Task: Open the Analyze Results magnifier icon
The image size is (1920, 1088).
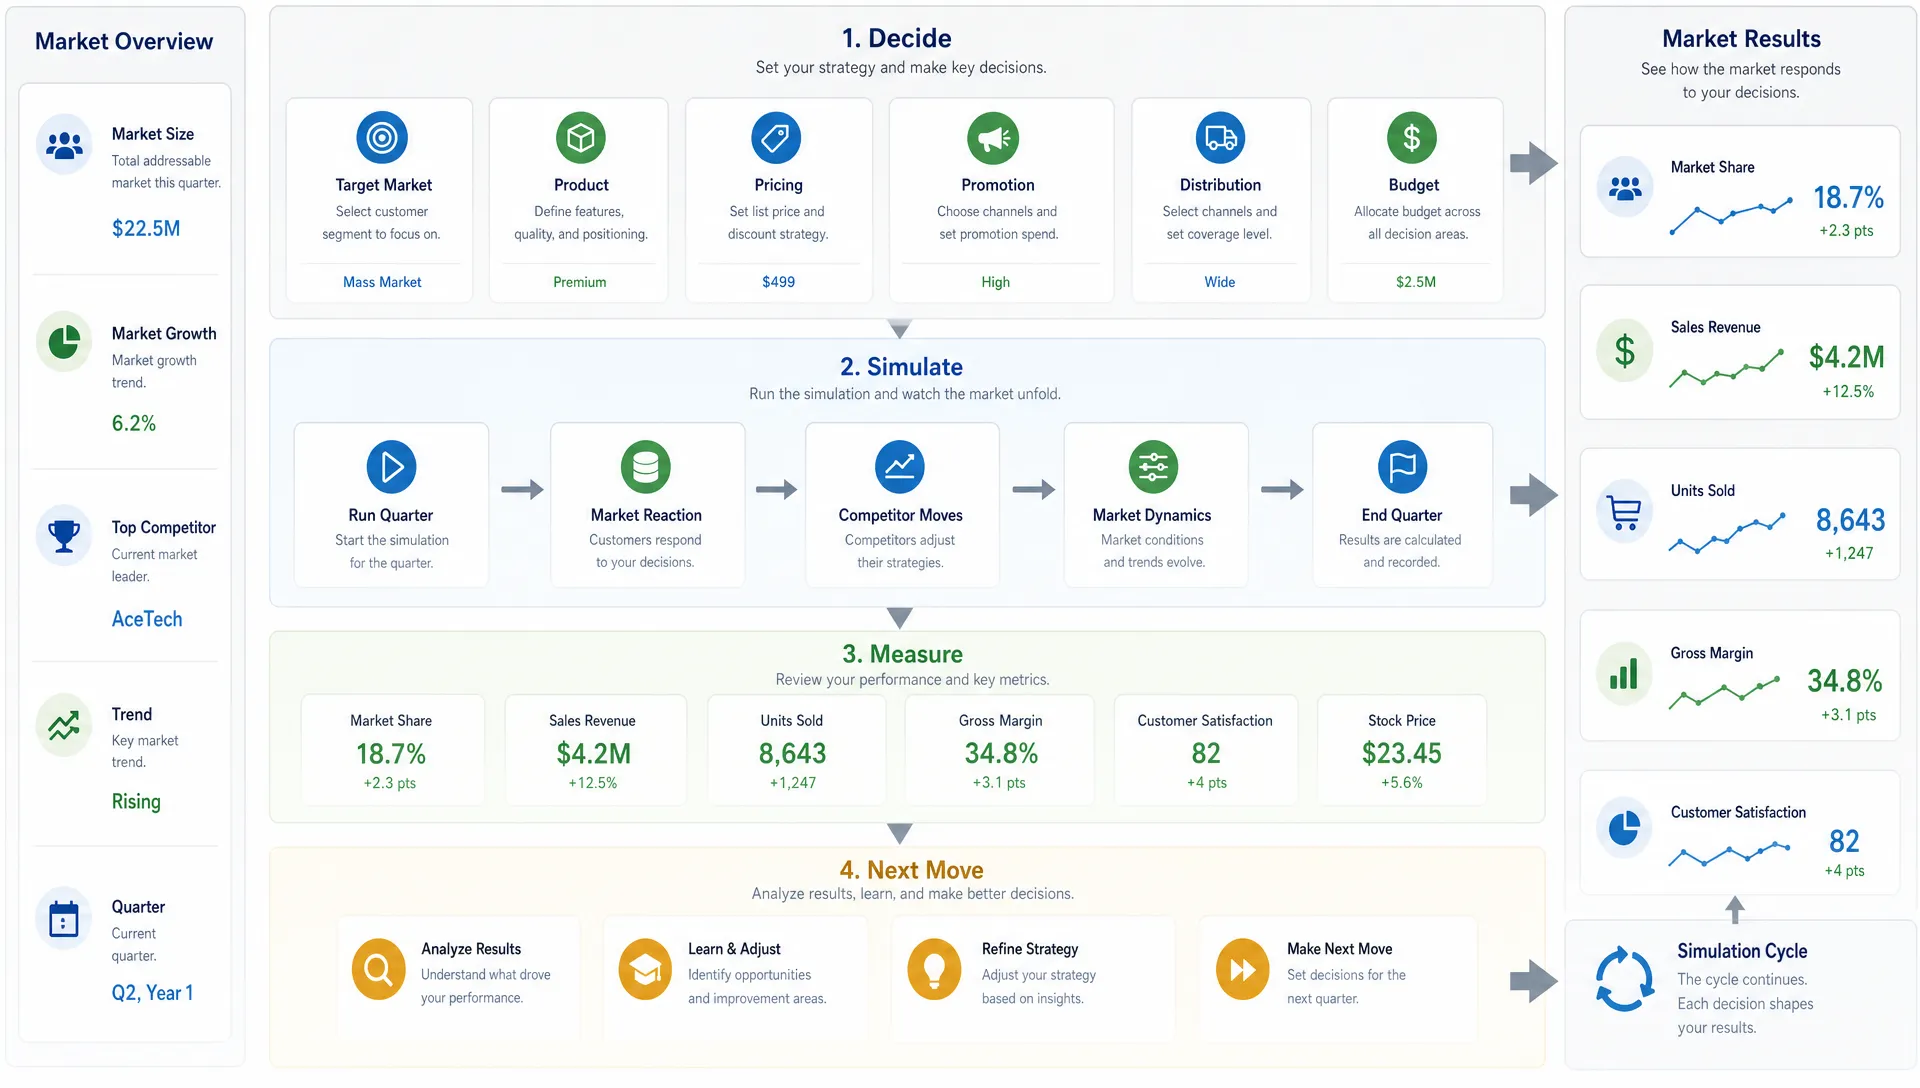Action: click(378, 969)
